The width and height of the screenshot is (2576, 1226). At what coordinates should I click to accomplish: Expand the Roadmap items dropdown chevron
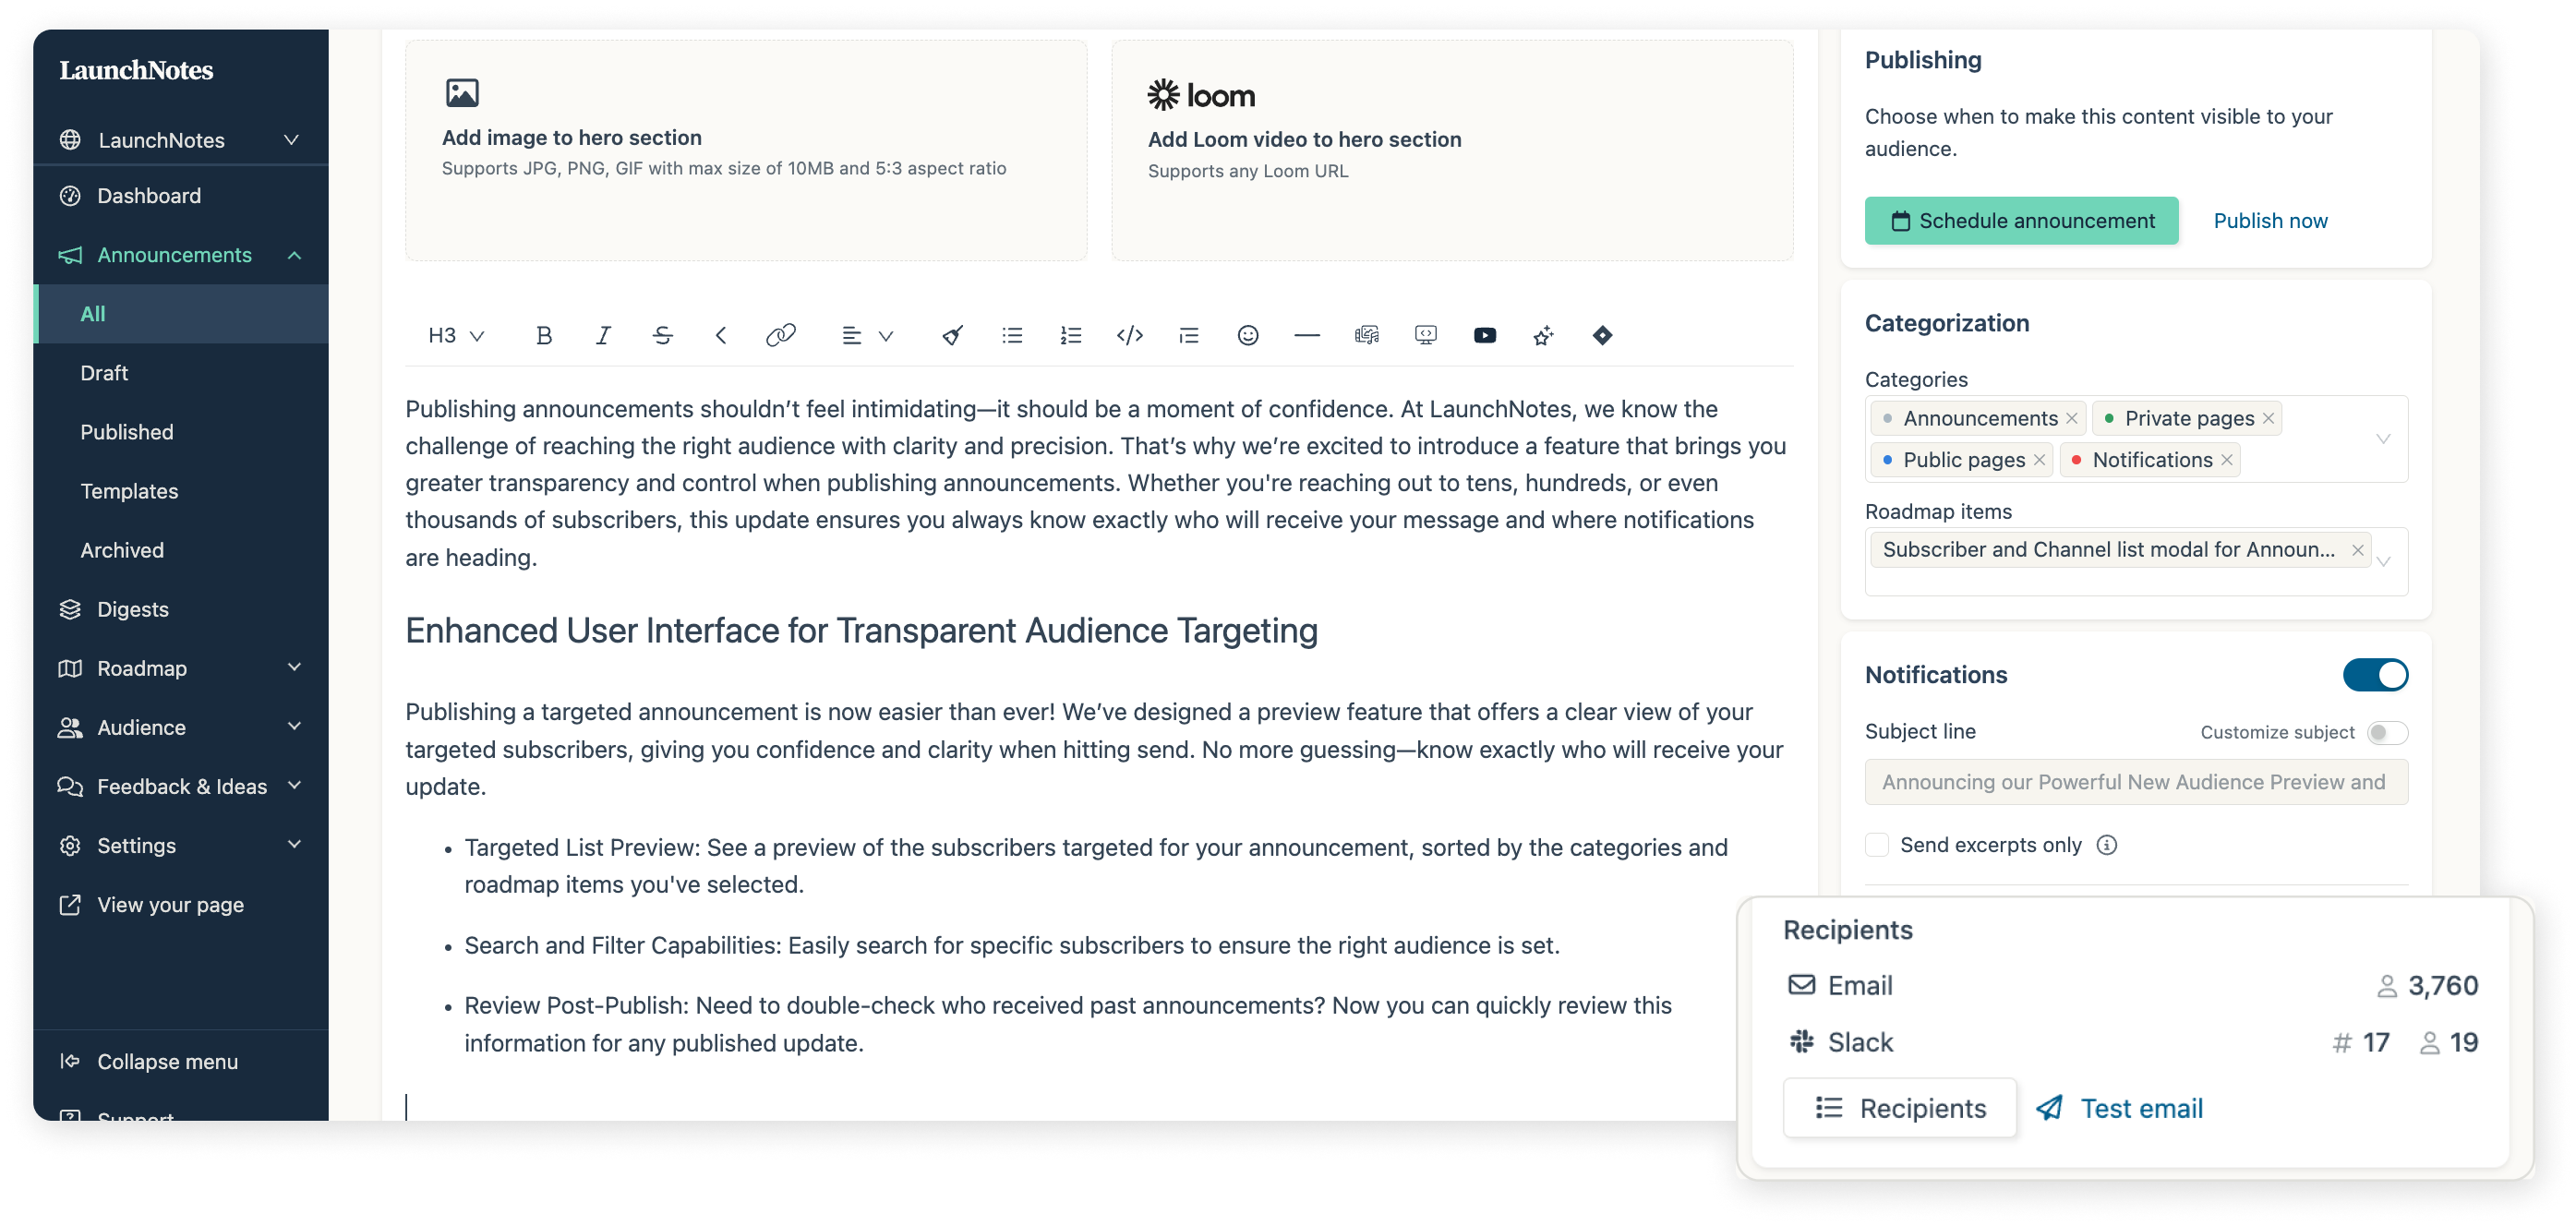2383,561
